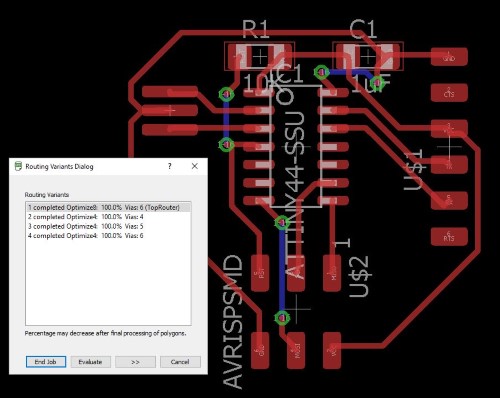Close the Routing Variants Dialog

195,166
